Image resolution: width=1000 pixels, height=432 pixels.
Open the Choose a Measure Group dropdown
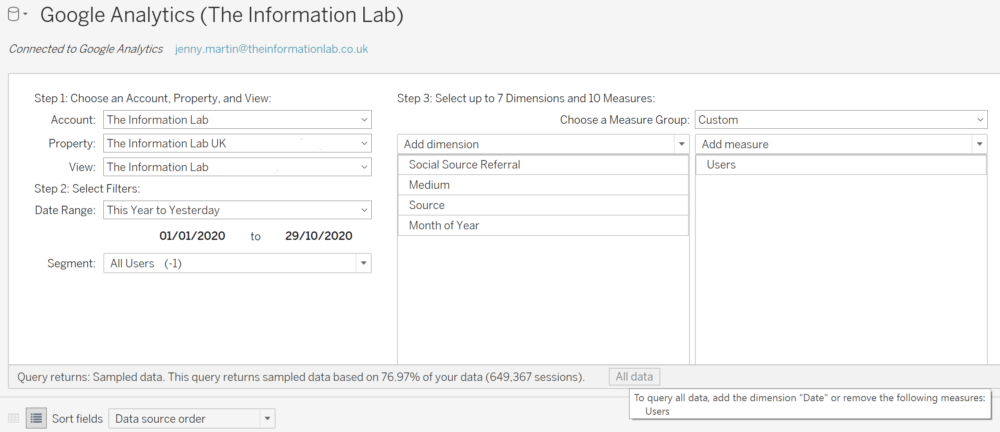pos(841,119)
